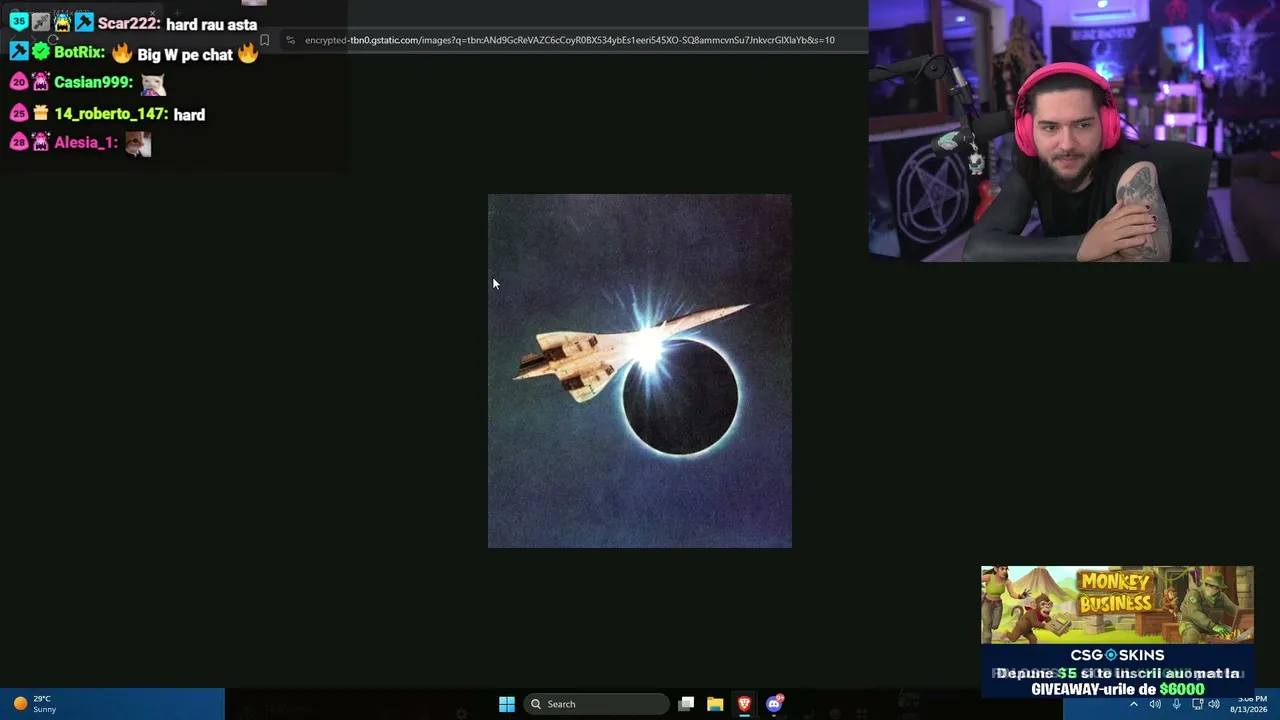The height and width of the screenshot is (720, 1280).
Task: Click 14_roberto_147 username in chat
Action: click(x=111, y=114)
